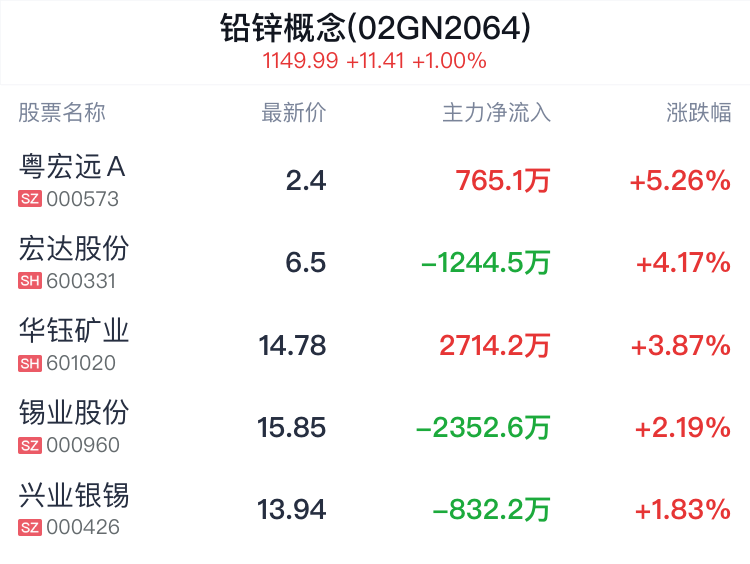This screenshot has width=750, height=564.
Task: Sort by 涨跌幅 column header
Action: pyautogui.click(x=698, y=113)
